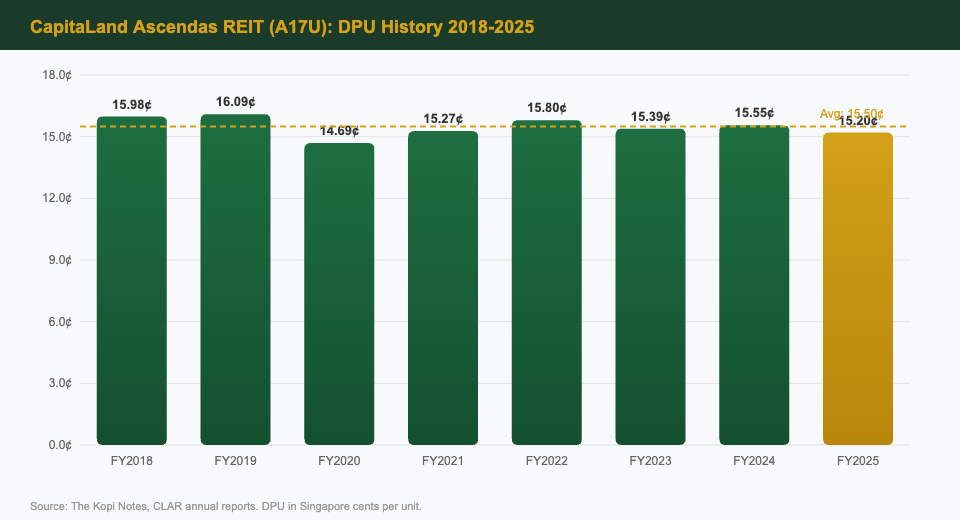Click the FY2018 green bar

[132, 281]
